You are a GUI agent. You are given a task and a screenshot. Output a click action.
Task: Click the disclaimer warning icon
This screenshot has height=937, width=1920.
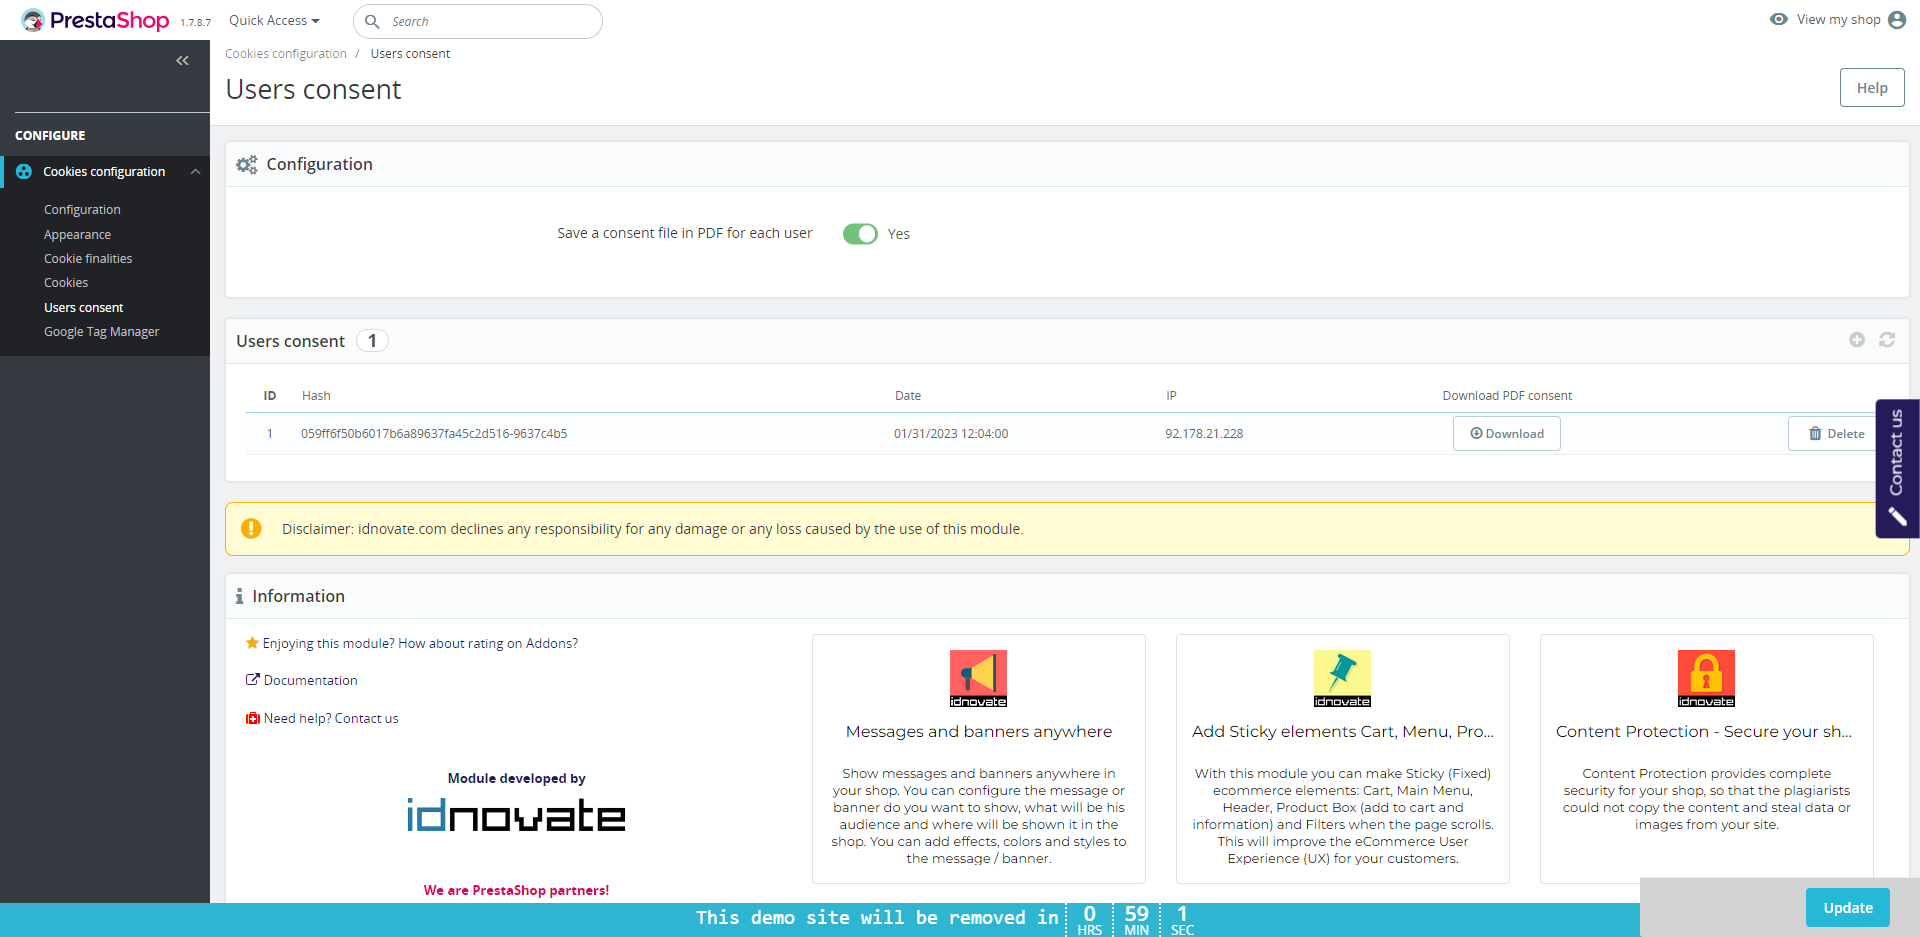pos(251,528)
